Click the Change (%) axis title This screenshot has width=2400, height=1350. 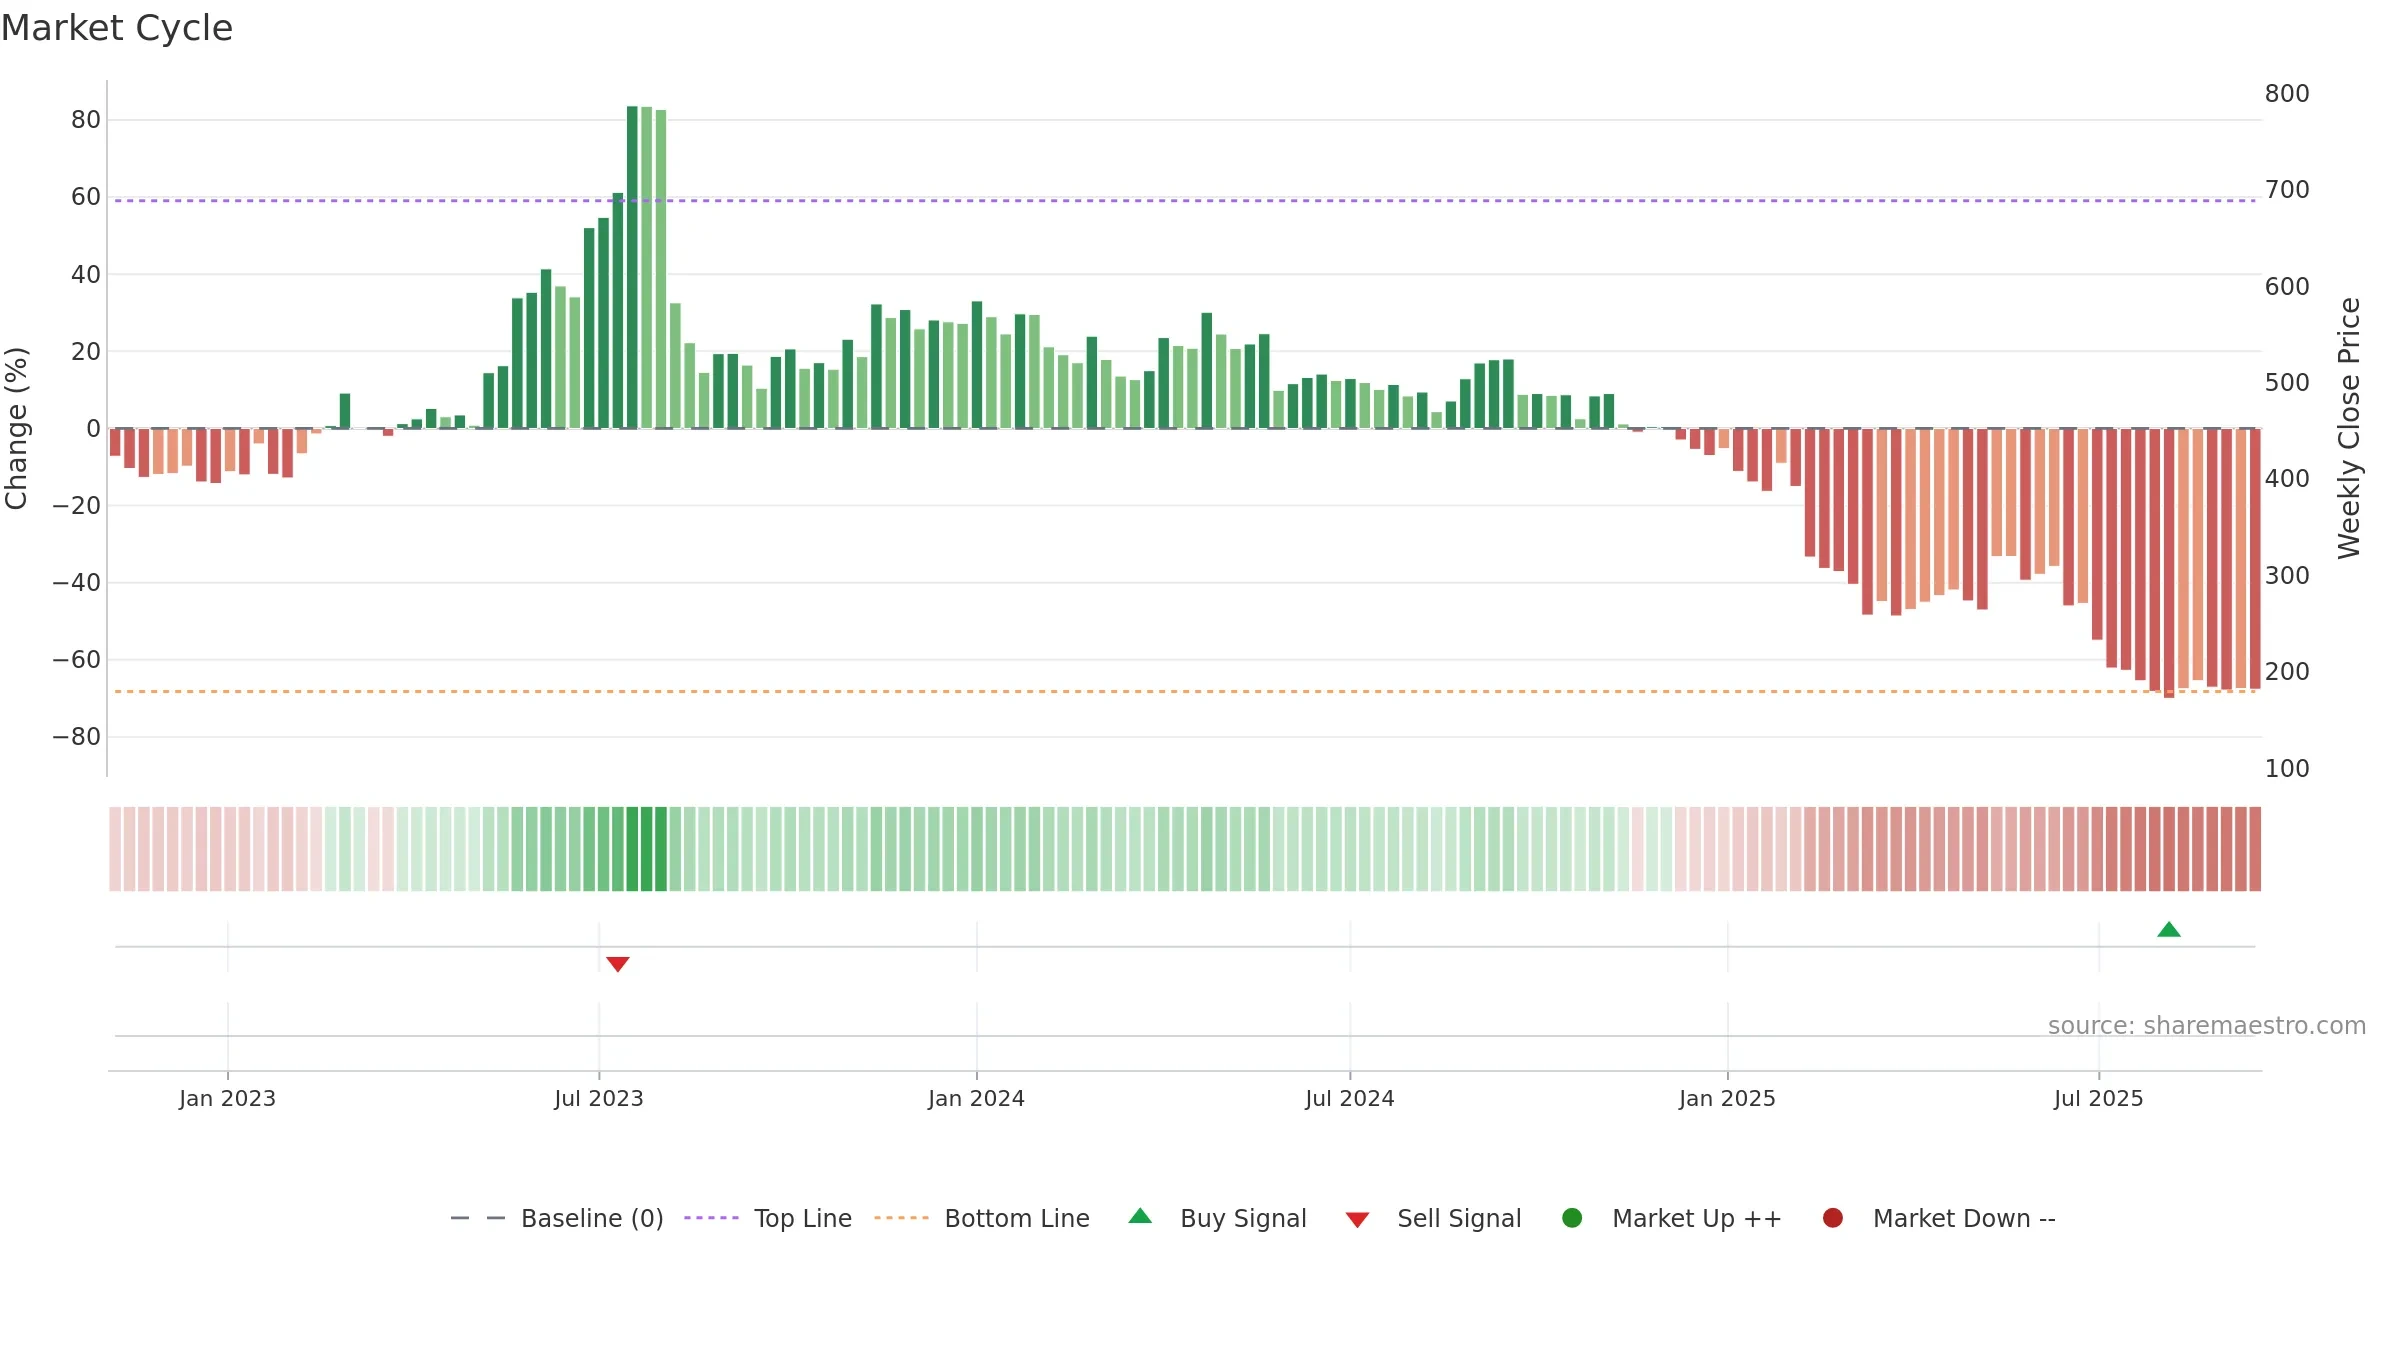[x=16, y=428]
